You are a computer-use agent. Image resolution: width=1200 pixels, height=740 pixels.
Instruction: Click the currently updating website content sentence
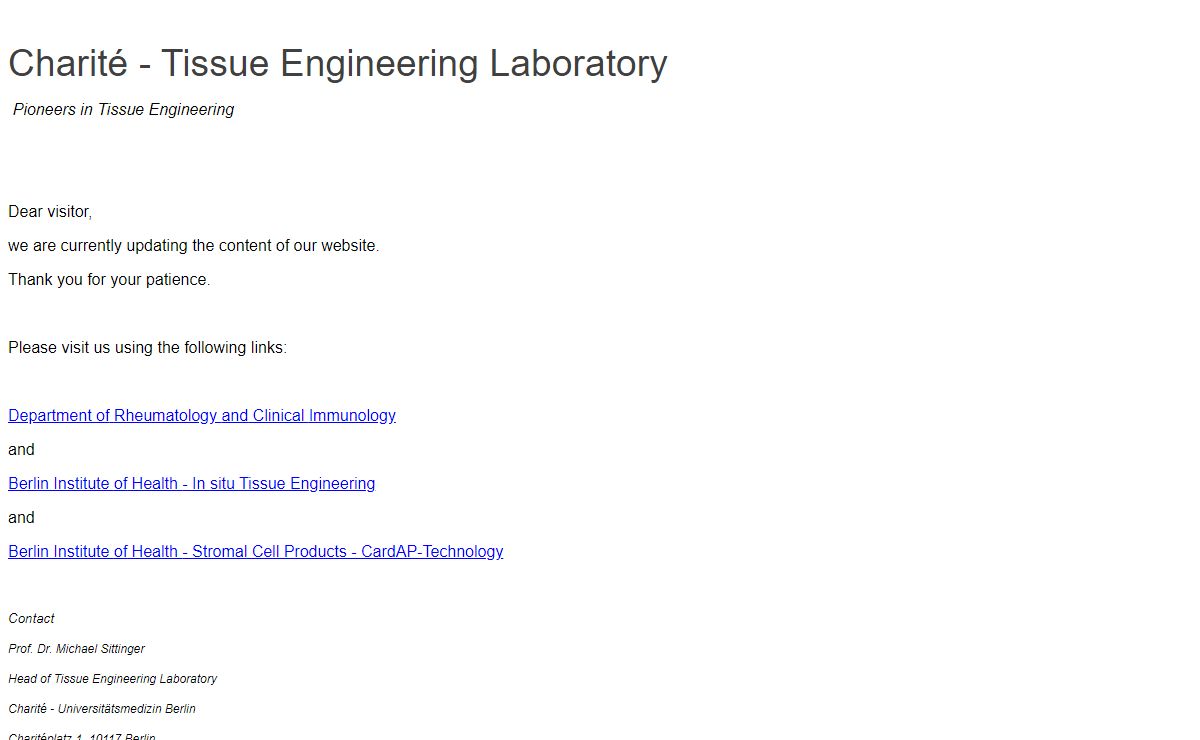[x=194, y=246]
